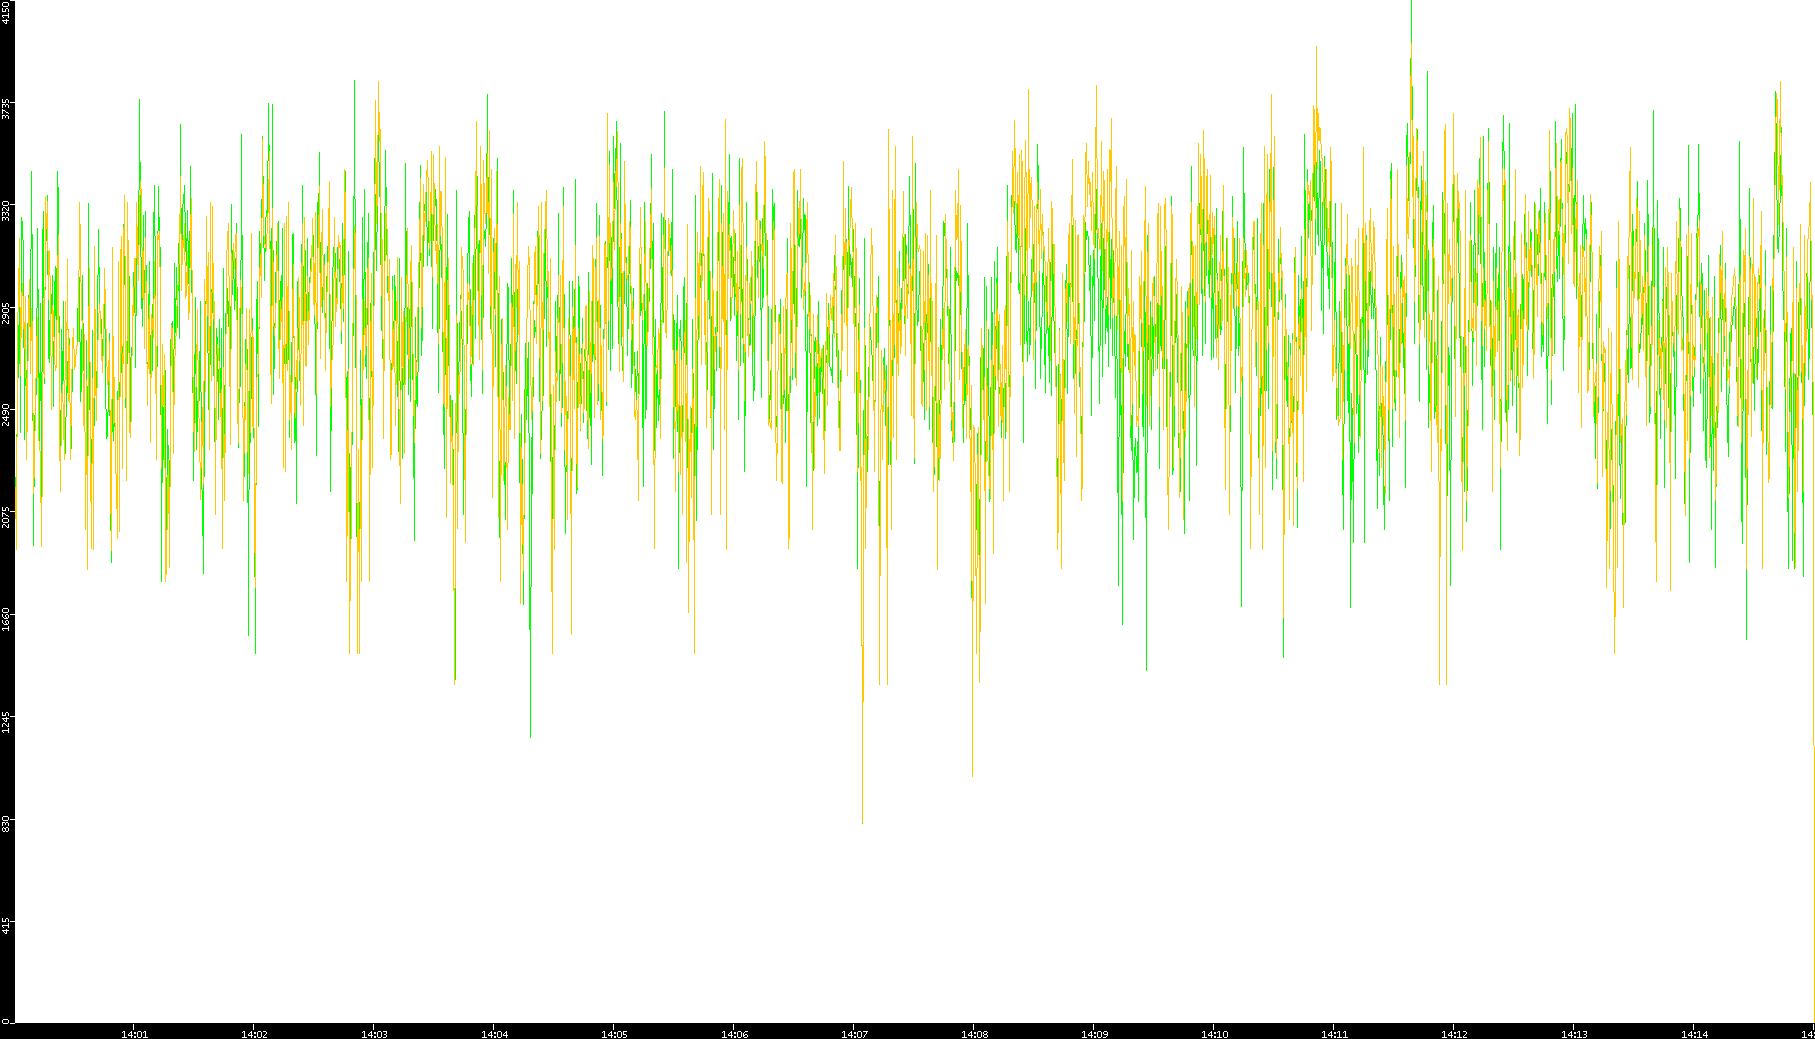Click the 1660 y-axis label
Viewport: 1815px width, 1039px height.
pos(7,619)
